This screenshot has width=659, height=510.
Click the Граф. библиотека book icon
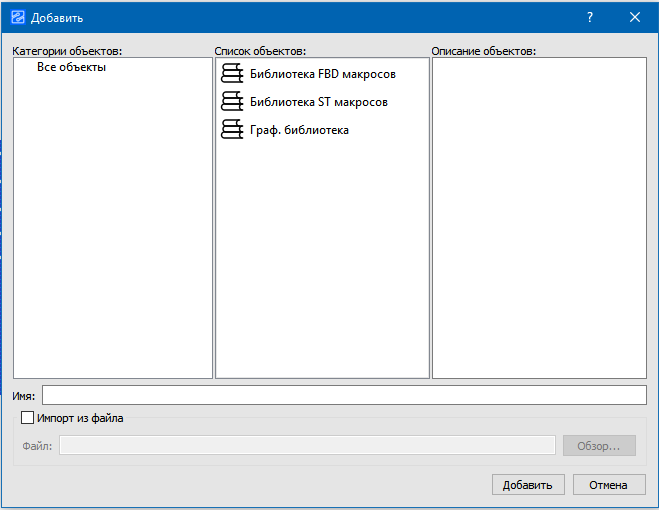point(232,130)
